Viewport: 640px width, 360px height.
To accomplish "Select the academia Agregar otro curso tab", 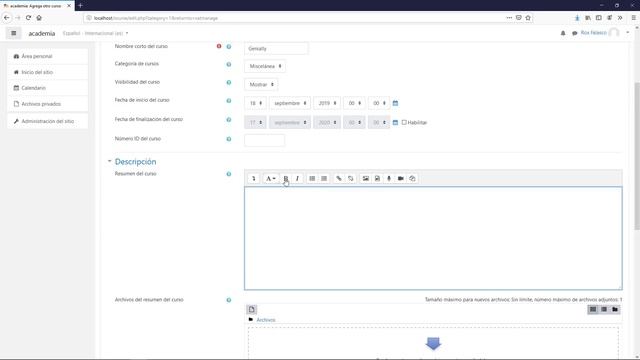I will pos(37,6).
